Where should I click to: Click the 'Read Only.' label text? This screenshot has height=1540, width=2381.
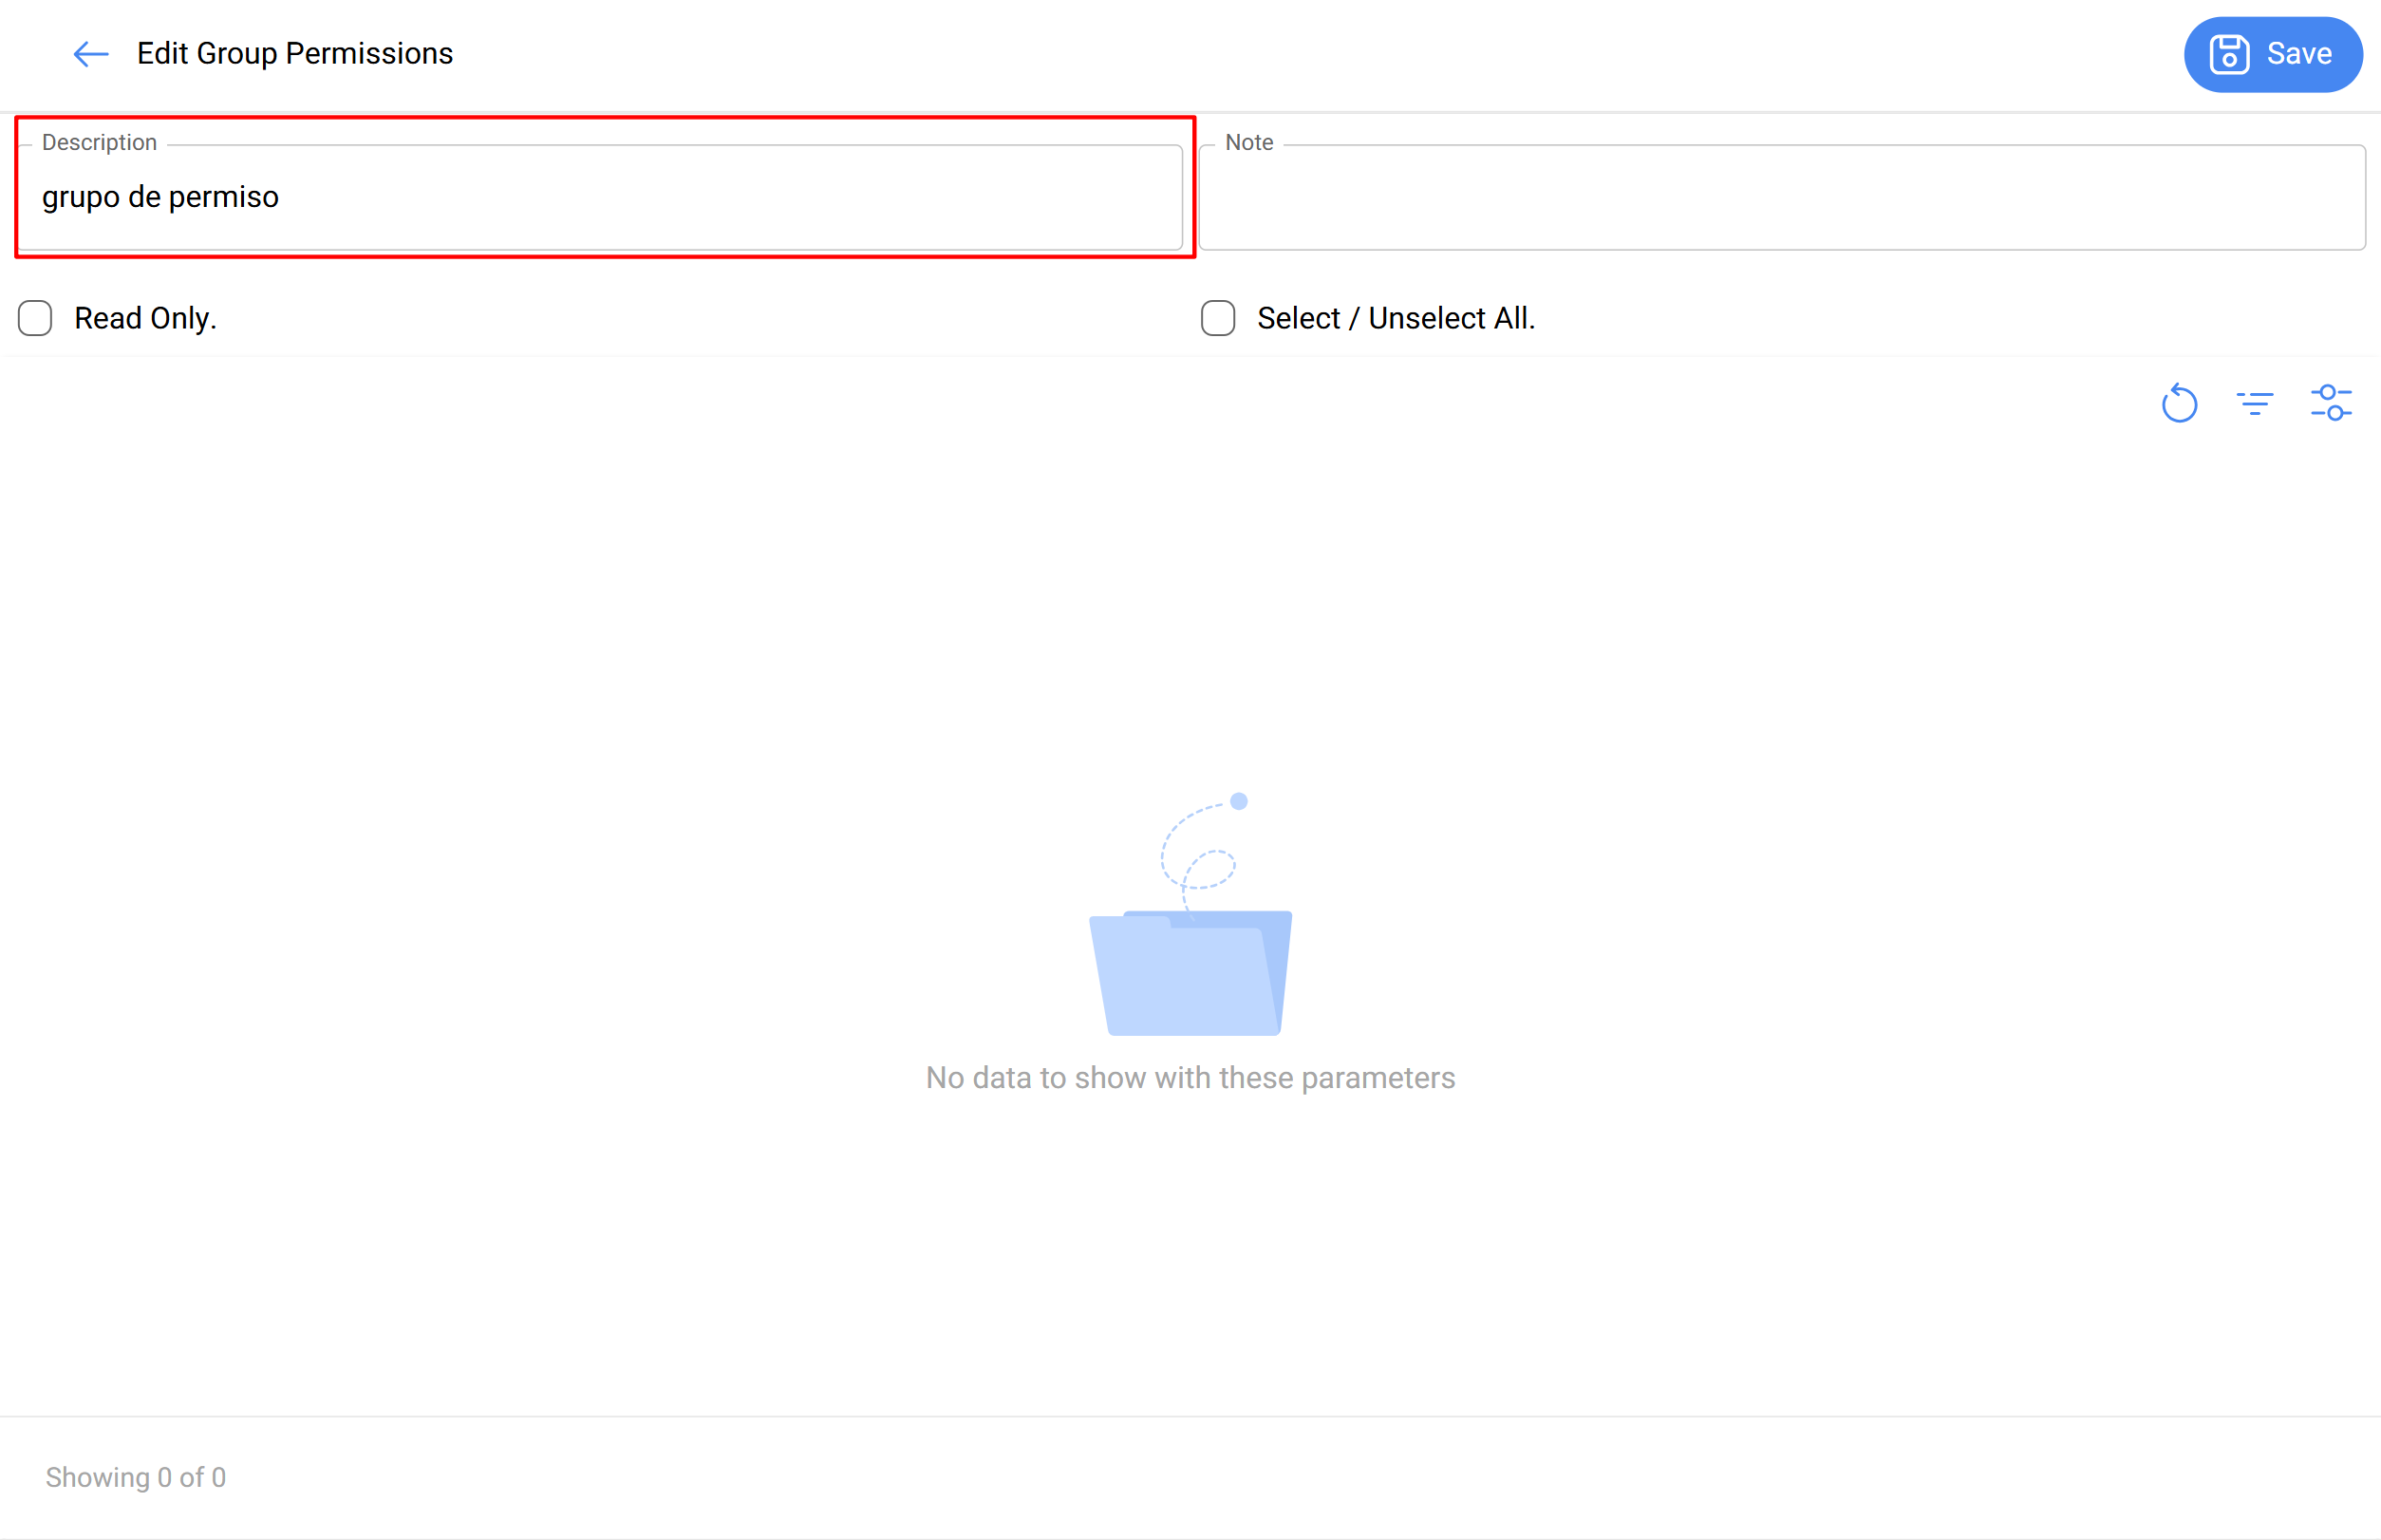(x=145, y=318)
